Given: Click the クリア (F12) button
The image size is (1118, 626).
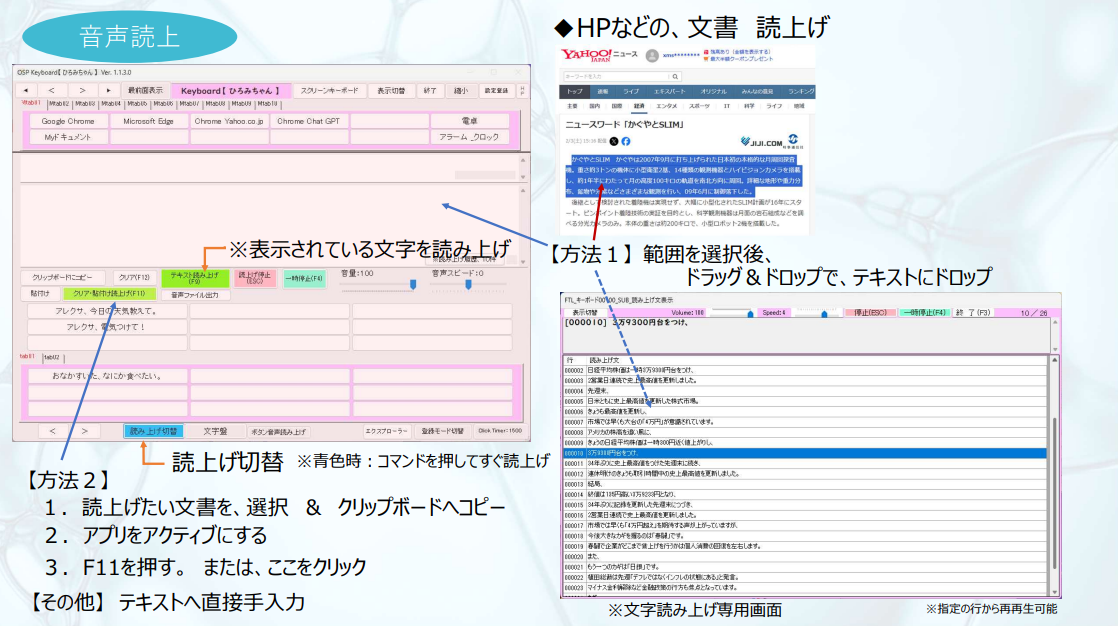Looking at the screenshot, I should 134,277.
